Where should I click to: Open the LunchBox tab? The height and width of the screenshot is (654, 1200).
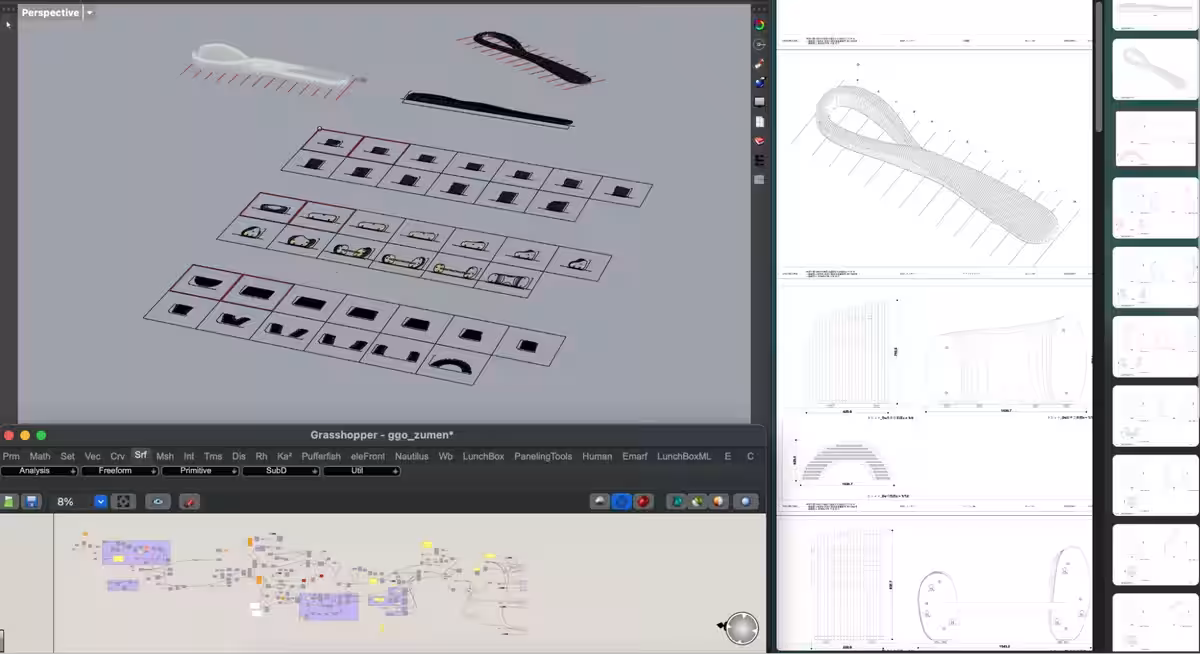tap(483, 456)
